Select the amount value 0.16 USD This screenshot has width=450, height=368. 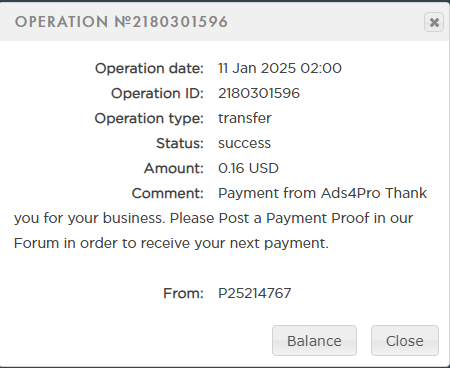[x=248, y=168]
